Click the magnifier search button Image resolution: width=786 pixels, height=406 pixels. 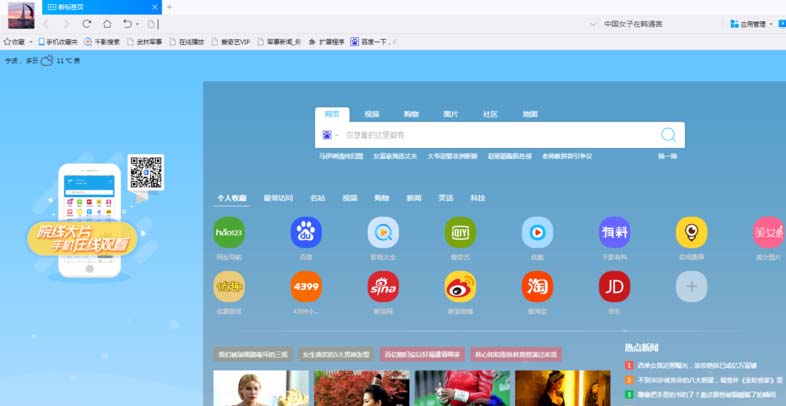[x=668, y=135]
